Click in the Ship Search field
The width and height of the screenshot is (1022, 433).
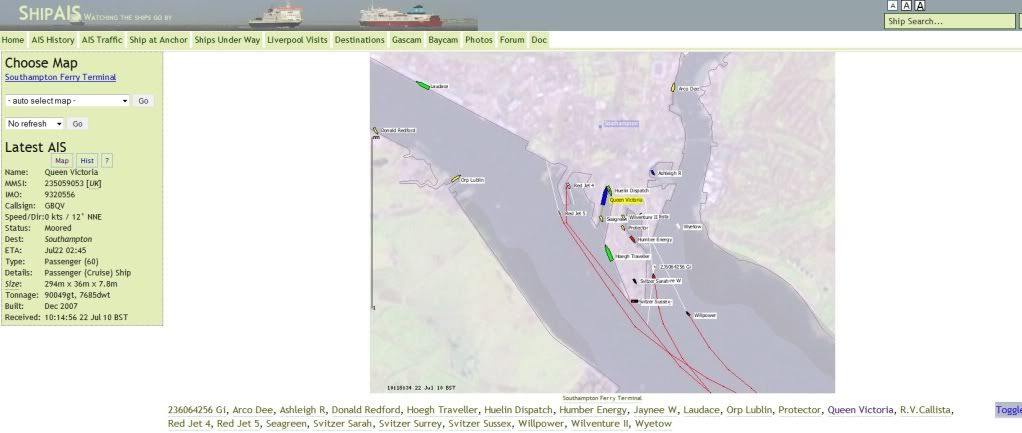949,22
